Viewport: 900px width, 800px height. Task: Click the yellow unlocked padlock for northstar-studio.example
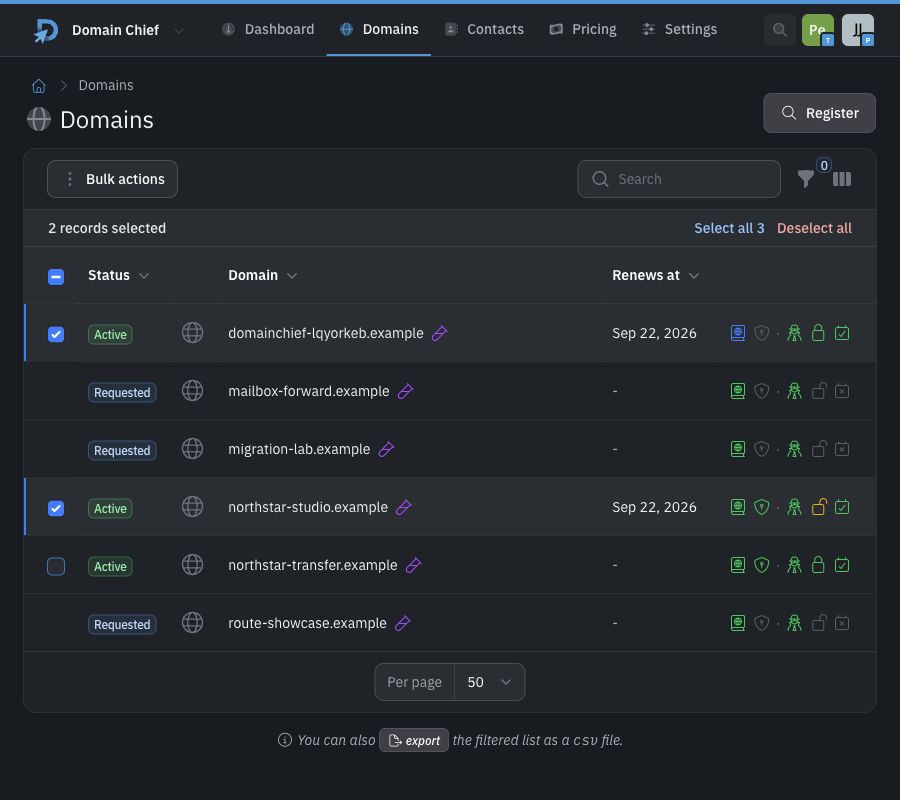[819, 507]
